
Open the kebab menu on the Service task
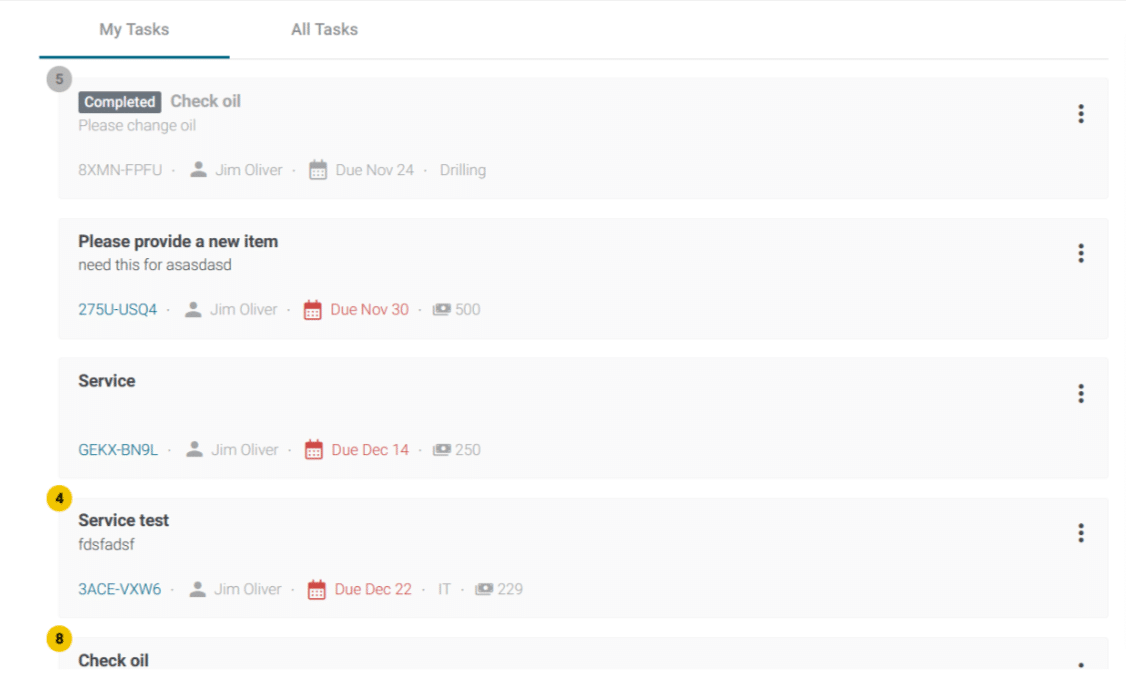pyautogui.click(x=1081, y=393)
